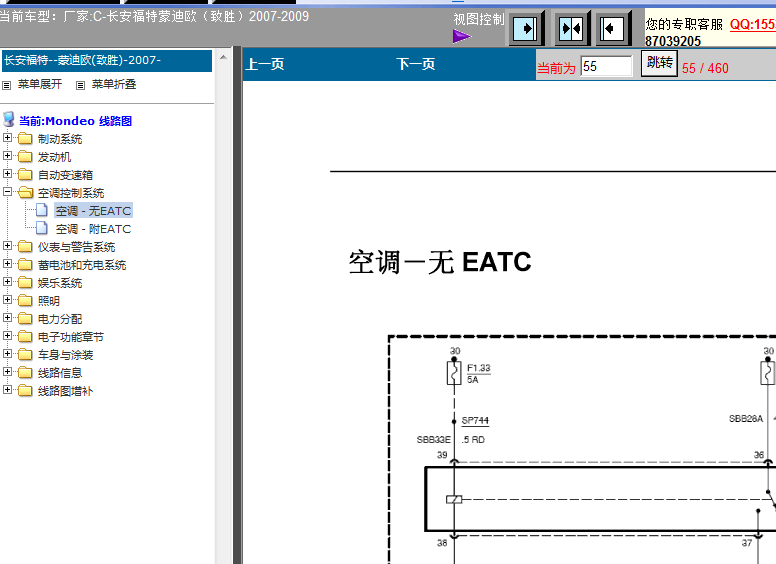776x564 pixels.
Task: Click the view control left-arrow icon
Action: pos(613,29)
